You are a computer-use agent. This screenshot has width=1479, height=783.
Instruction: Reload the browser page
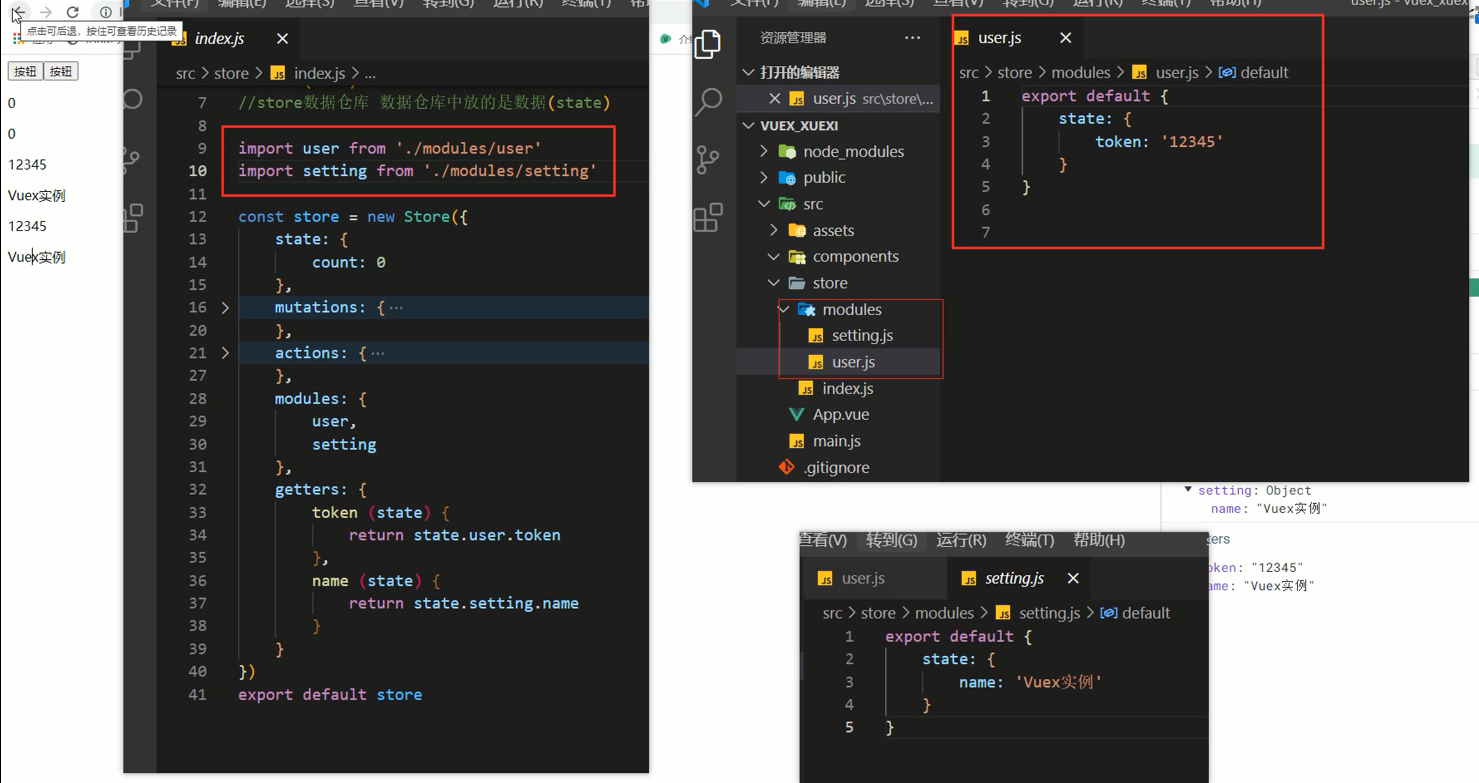pos(73,12)
